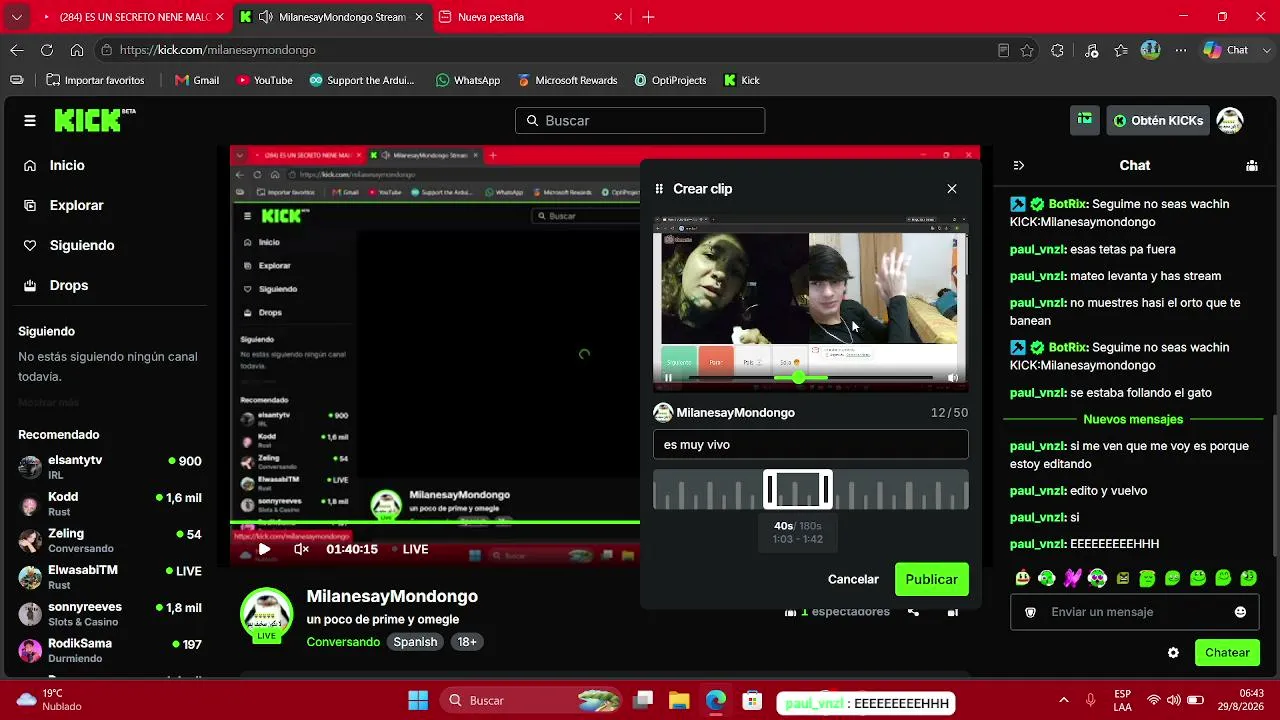The width and height of the screenshot is (1280, 720).
Task: Open the YouTube bookmark
Action: [x=264, y=80]
